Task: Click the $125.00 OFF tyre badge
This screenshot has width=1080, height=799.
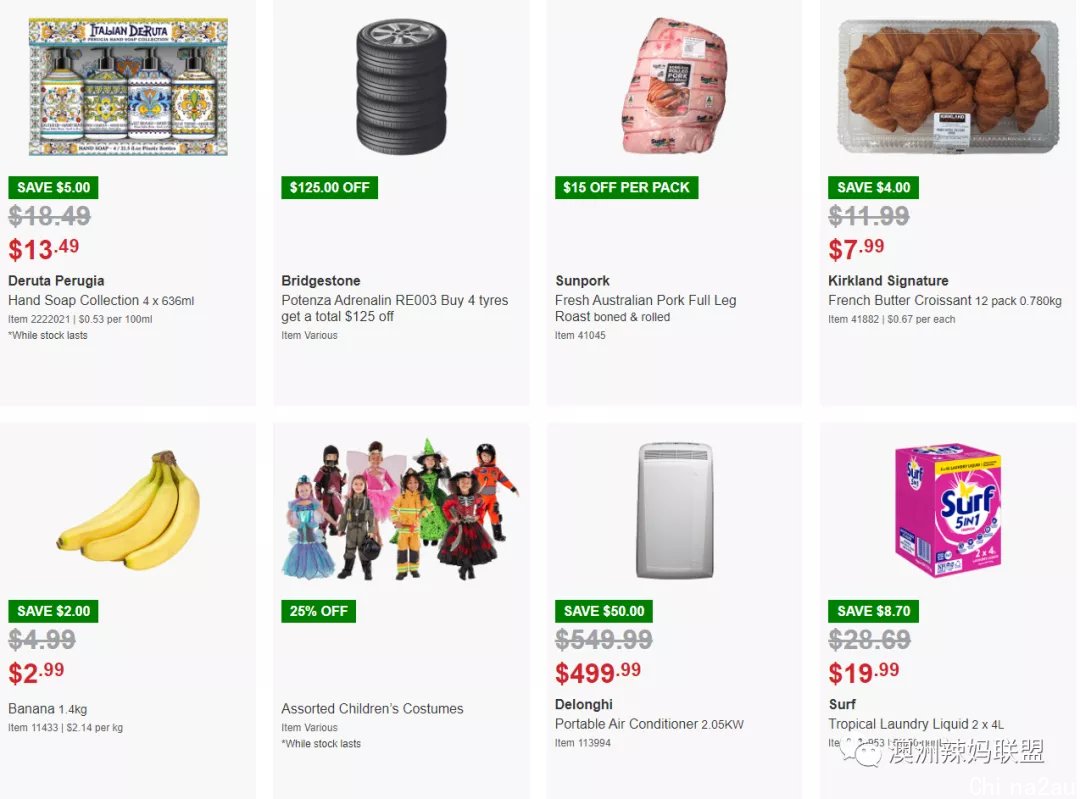Action: coord(329,187)
